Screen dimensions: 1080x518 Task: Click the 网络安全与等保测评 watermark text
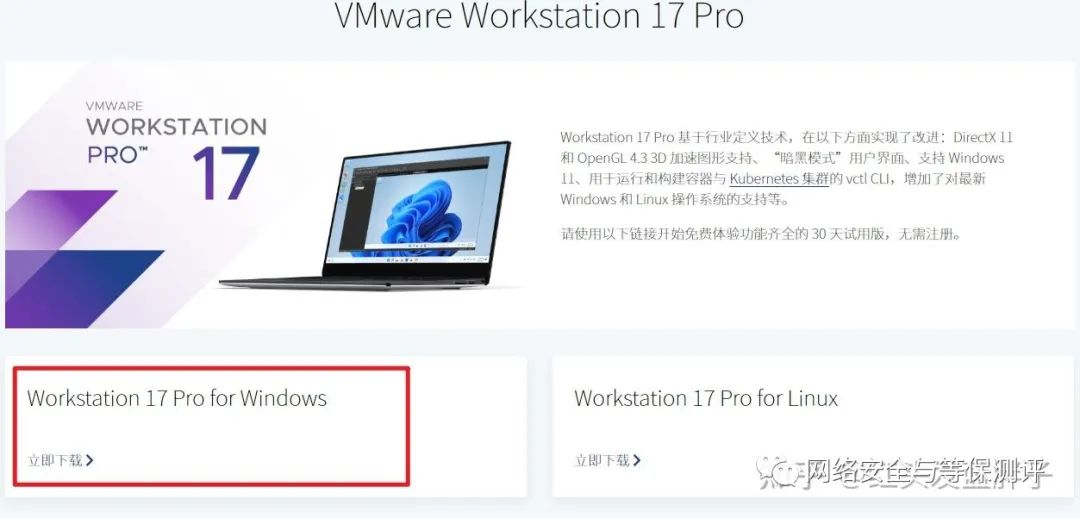coord(927,473)
